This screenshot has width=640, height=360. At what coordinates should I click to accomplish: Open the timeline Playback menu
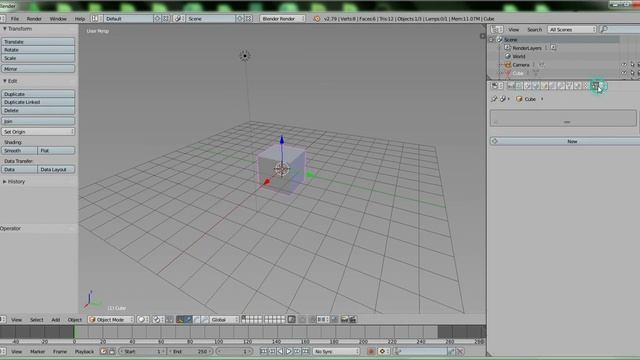[84, 351]
